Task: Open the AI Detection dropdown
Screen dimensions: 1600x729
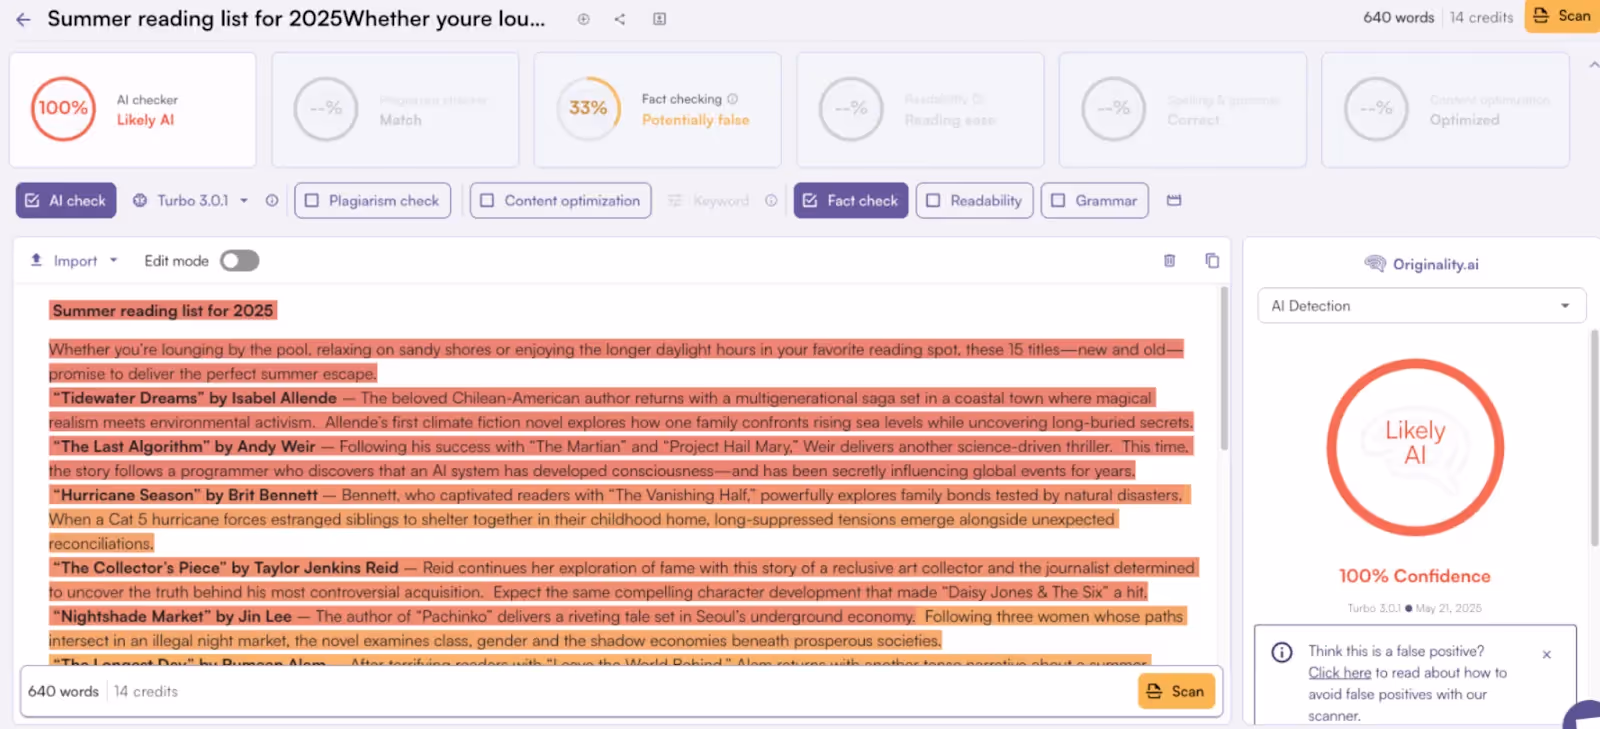Action: point(1421,306)
